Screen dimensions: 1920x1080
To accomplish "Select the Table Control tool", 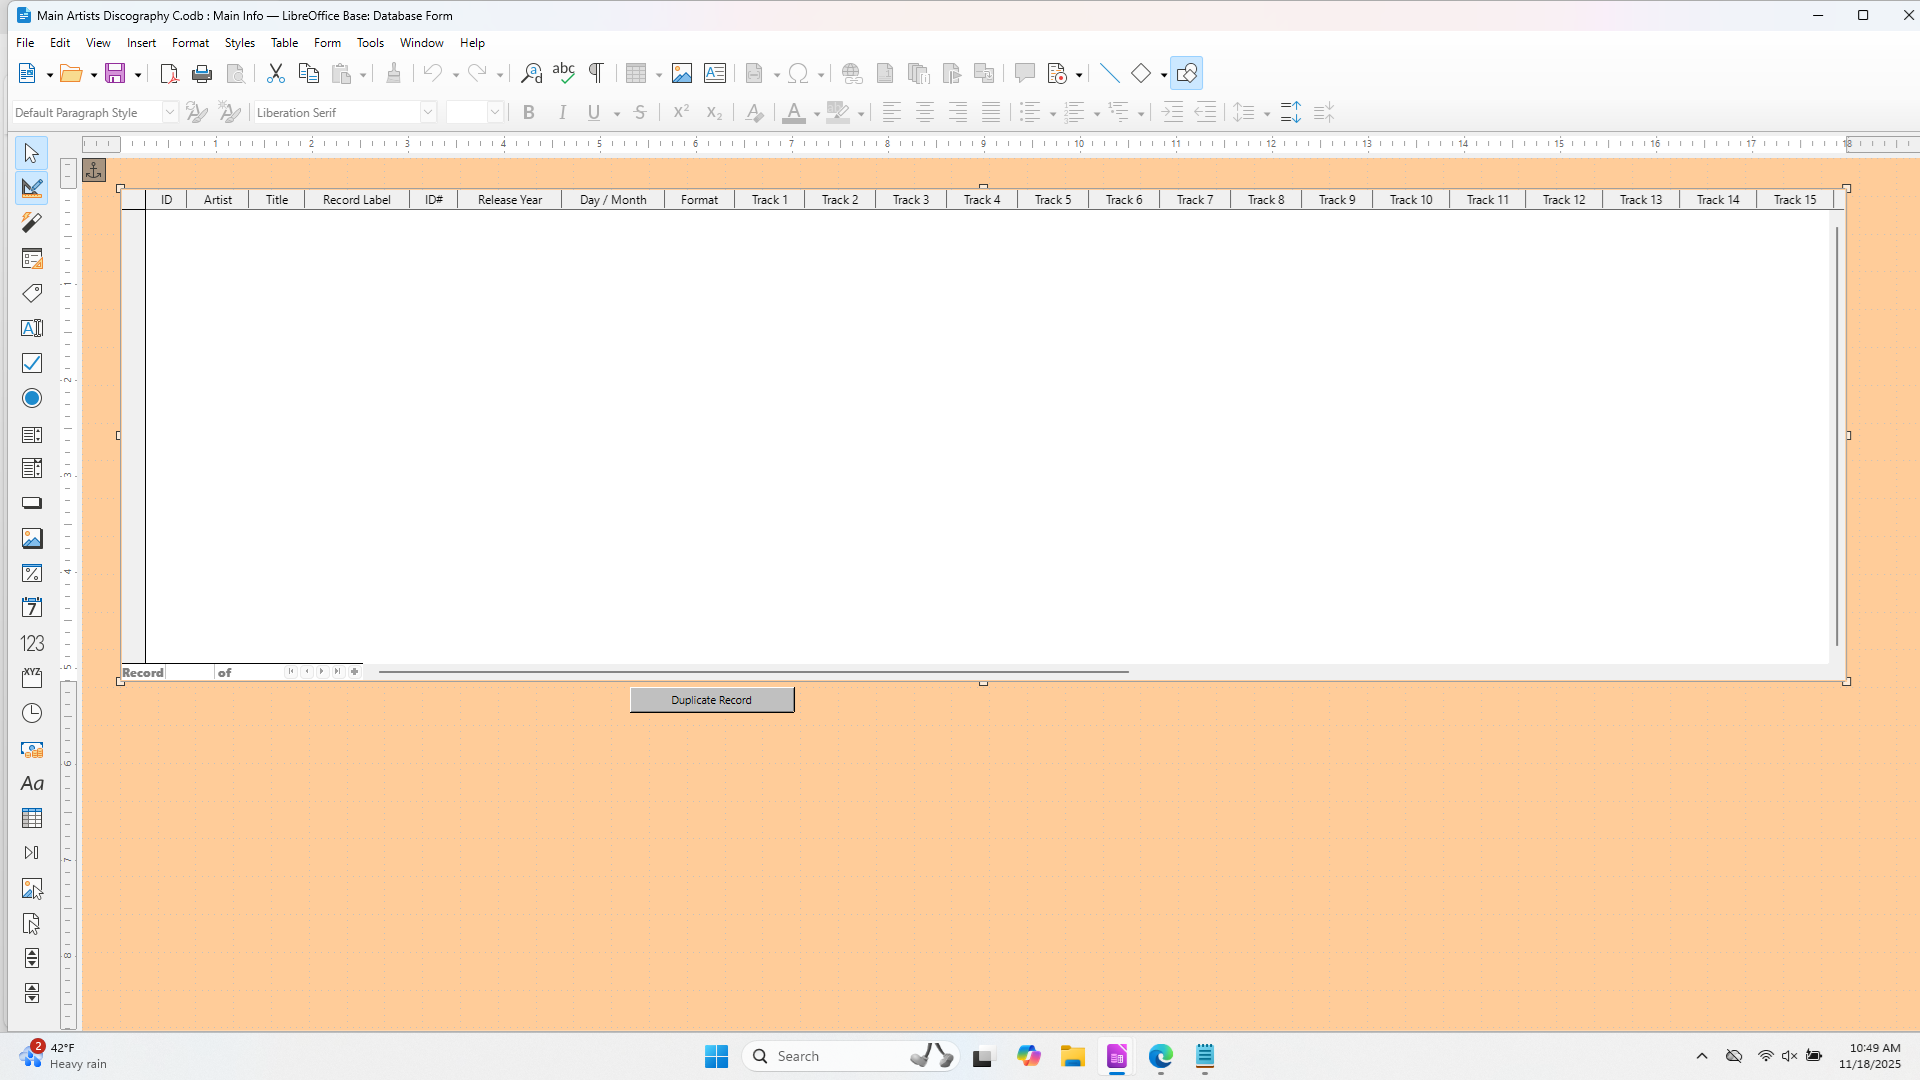I will [32, 818].
